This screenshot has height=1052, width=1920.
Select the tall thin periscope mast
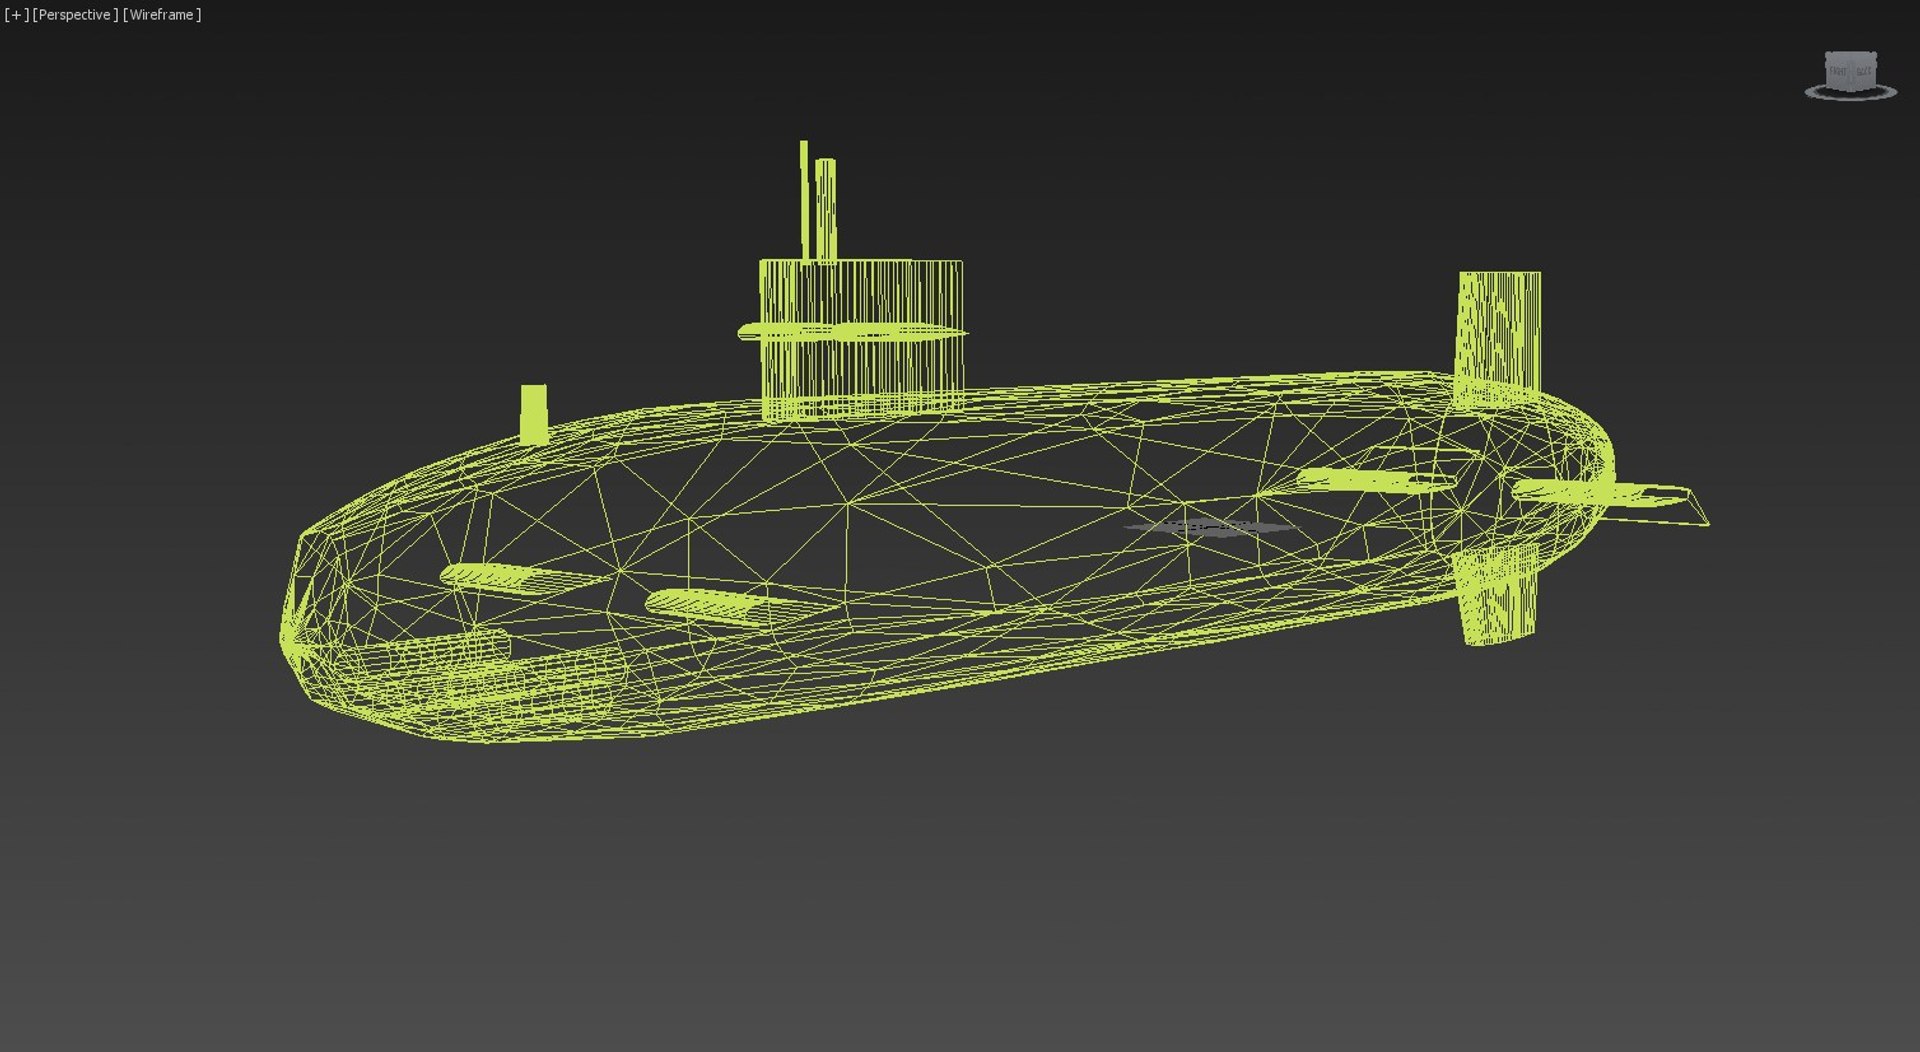click(x=803, y=200)
